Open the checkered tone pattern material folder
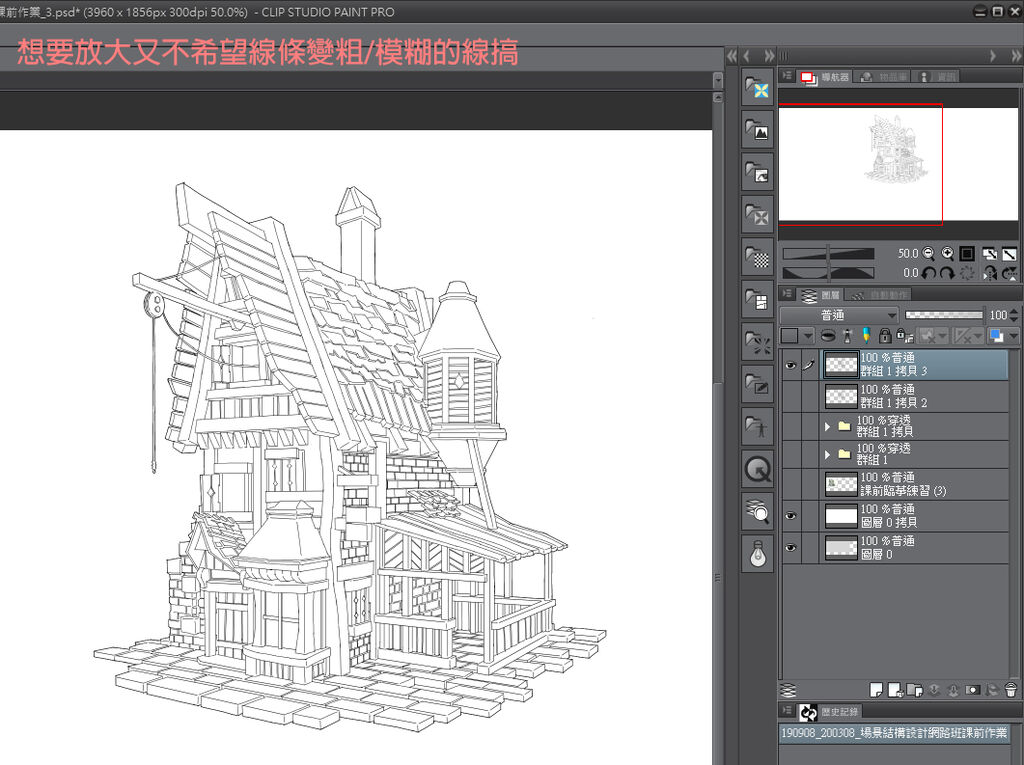The image size is (1024, 765). coord(758,257)
